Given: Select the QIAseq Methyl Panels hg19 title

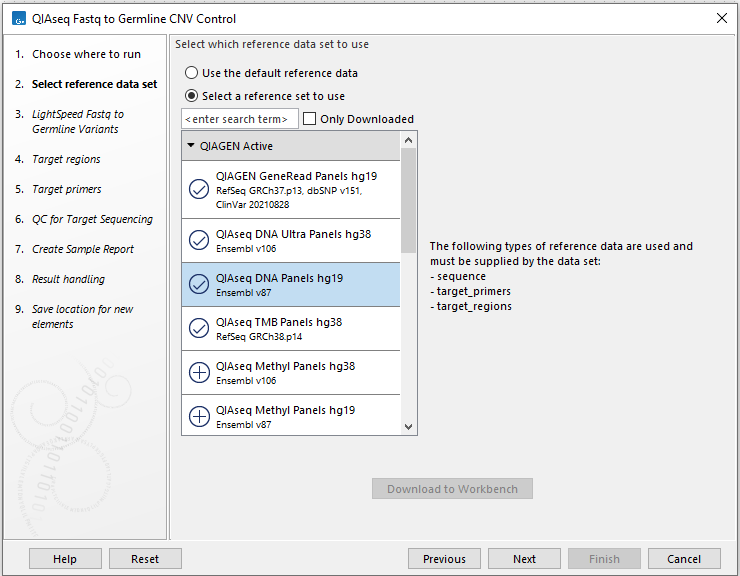Looking at the screenshot, I should coord(286,410).
